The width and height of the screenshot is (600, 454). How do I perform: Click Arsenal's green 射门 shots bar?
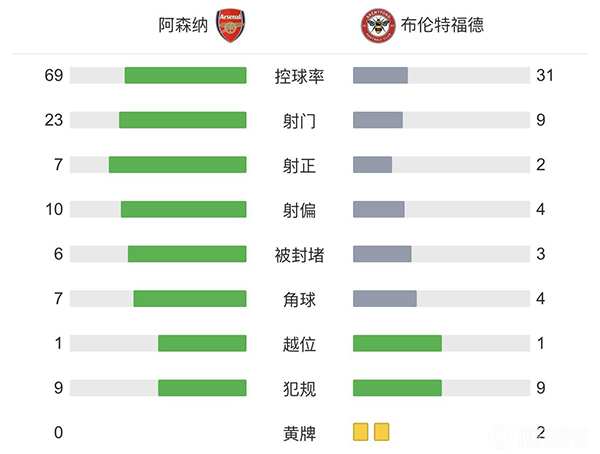pyautogui.click(x=182, y=120)
